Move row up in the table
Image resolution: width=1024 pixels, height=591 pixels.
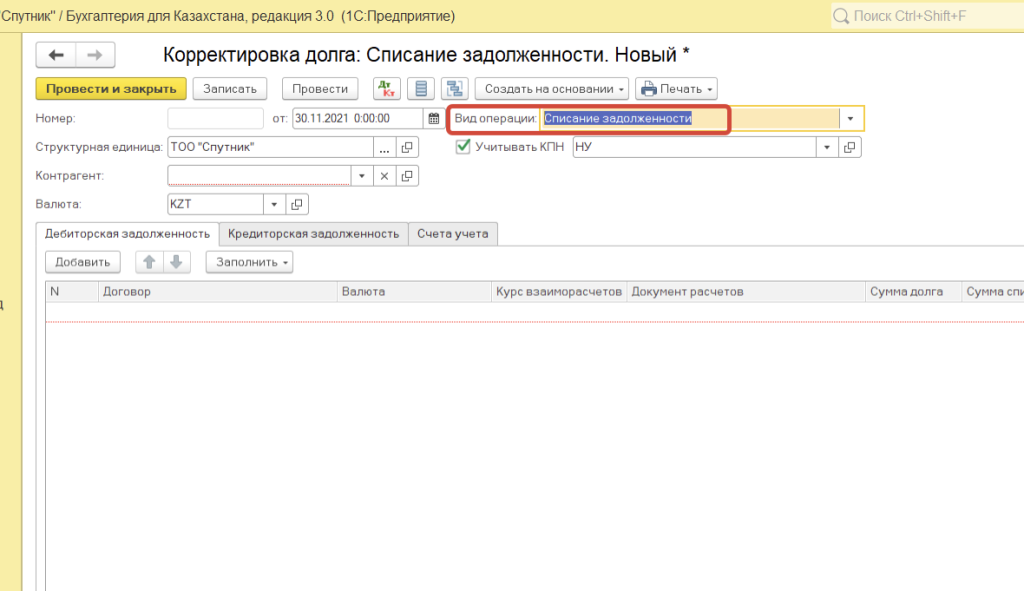[149, 262]
